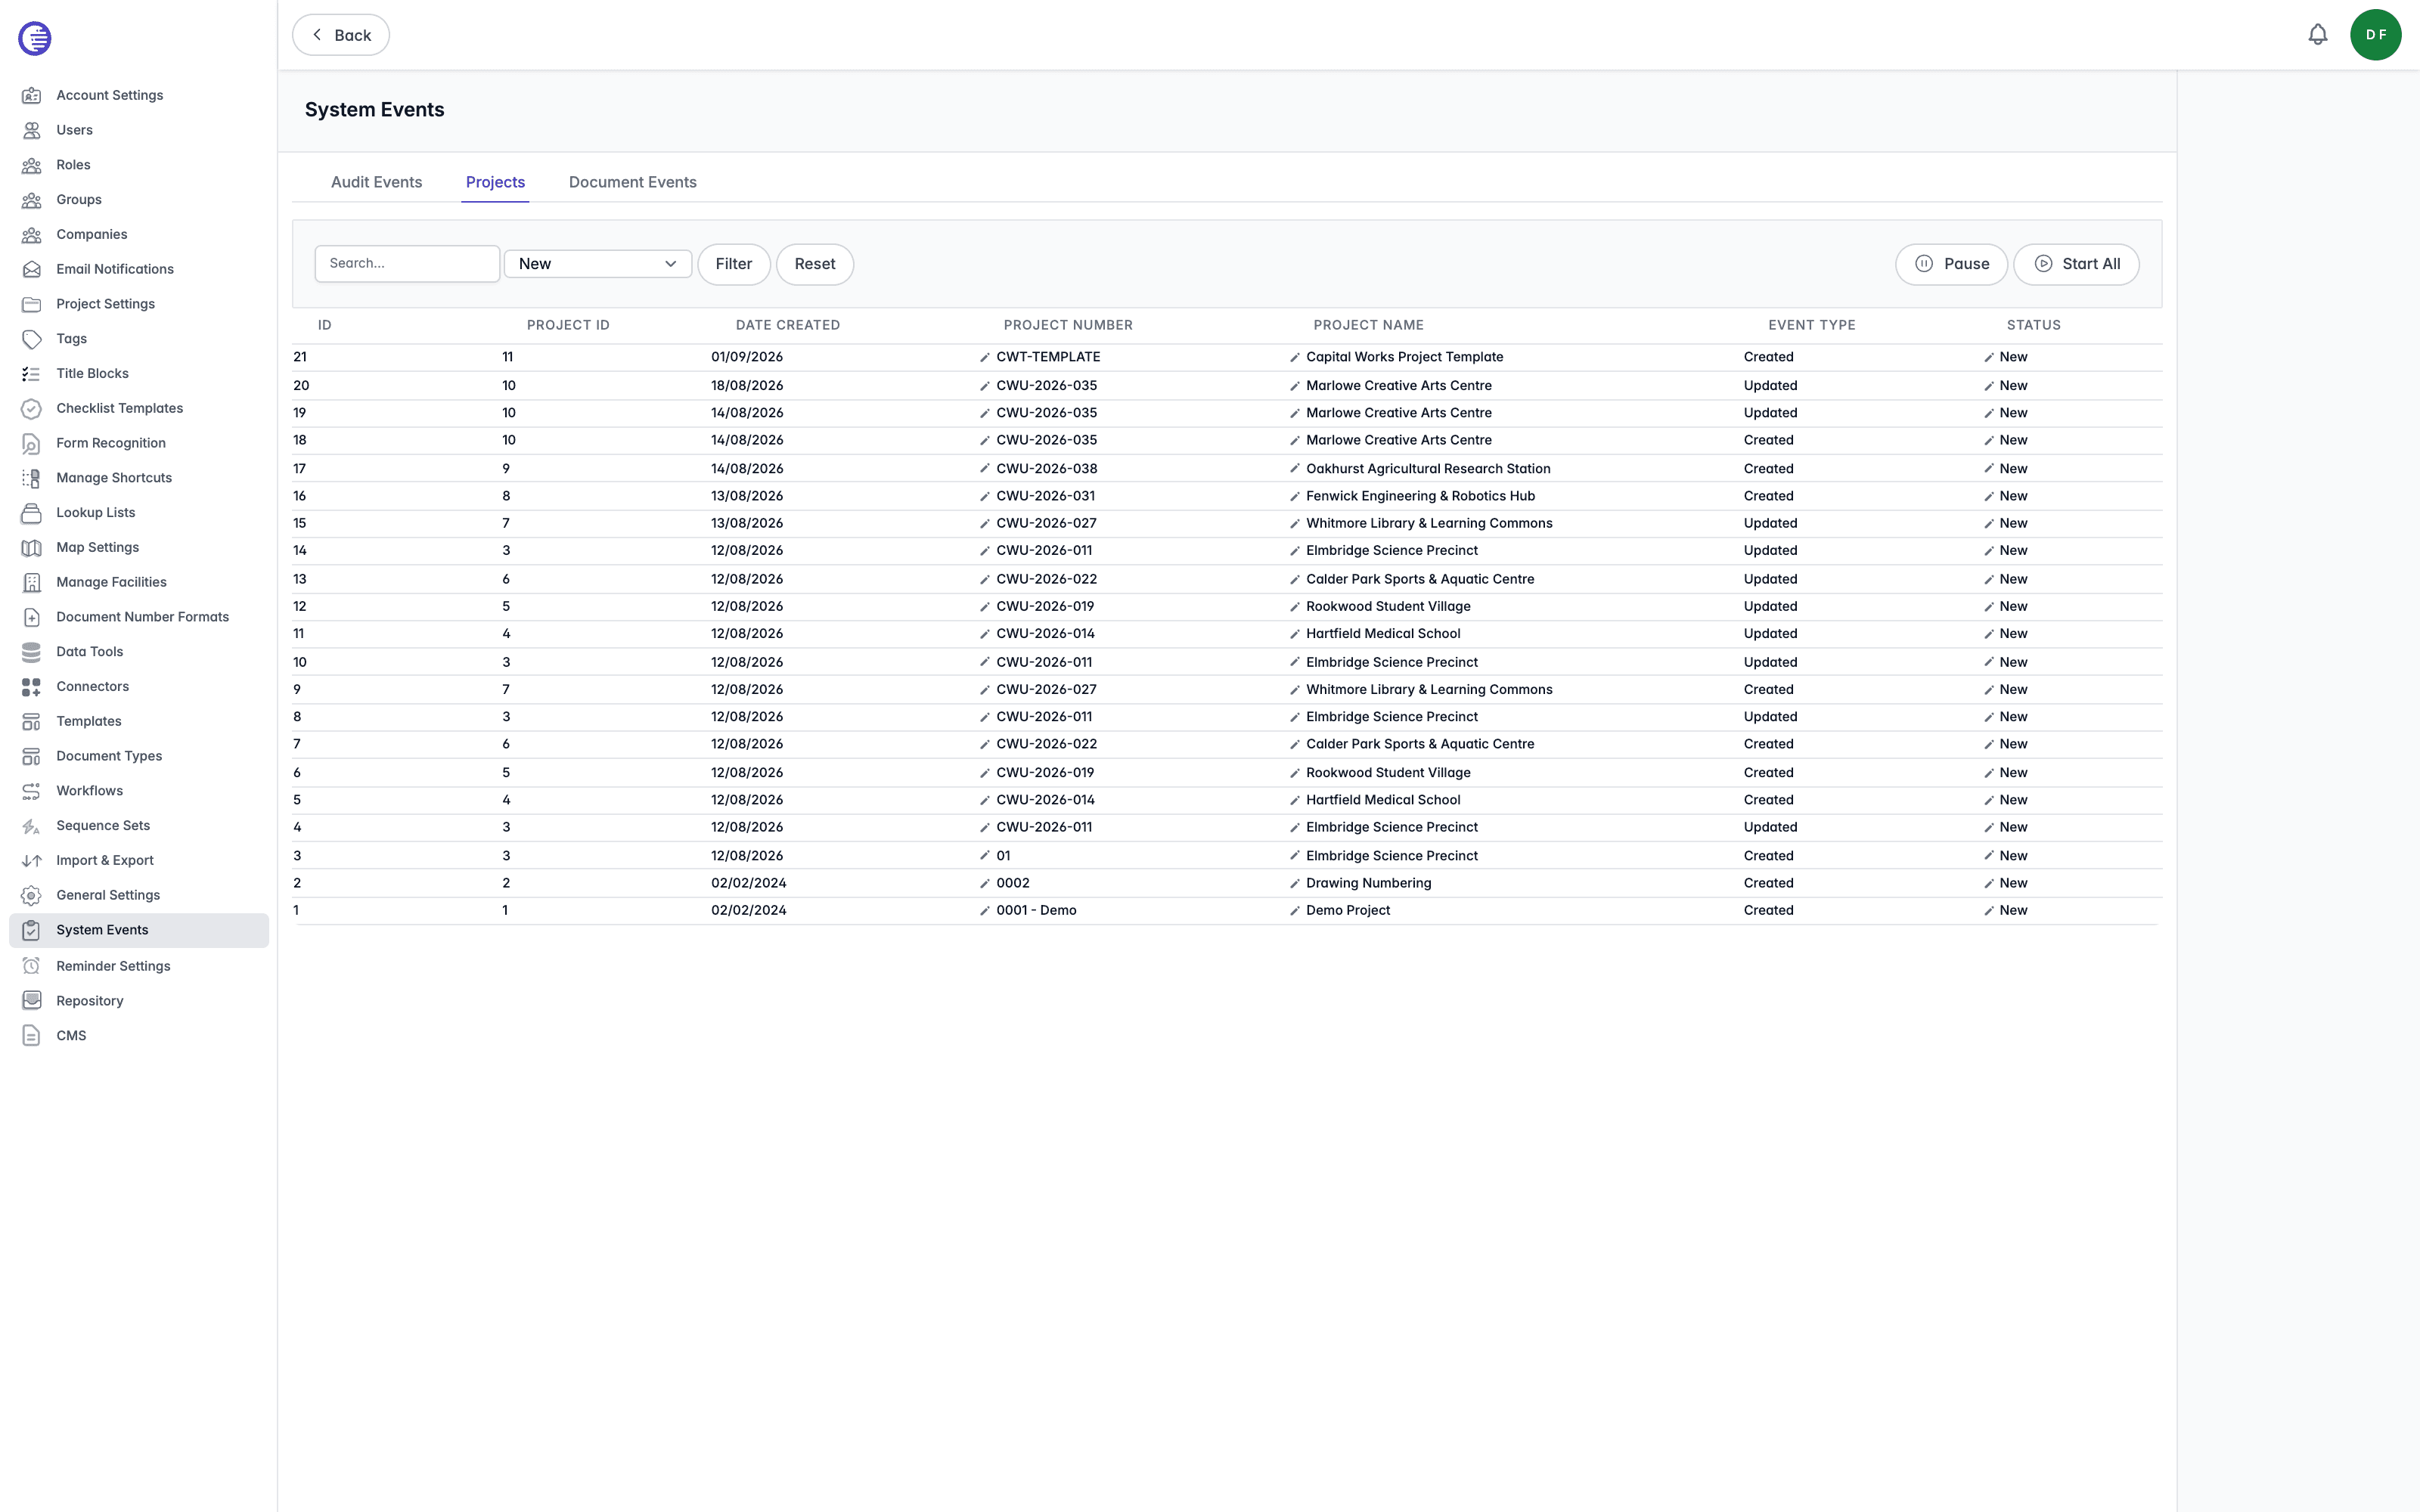Viewport: 2420px width, 1512px height.
Task: Click the DATE CREATED column header
Action: [788, 325]
